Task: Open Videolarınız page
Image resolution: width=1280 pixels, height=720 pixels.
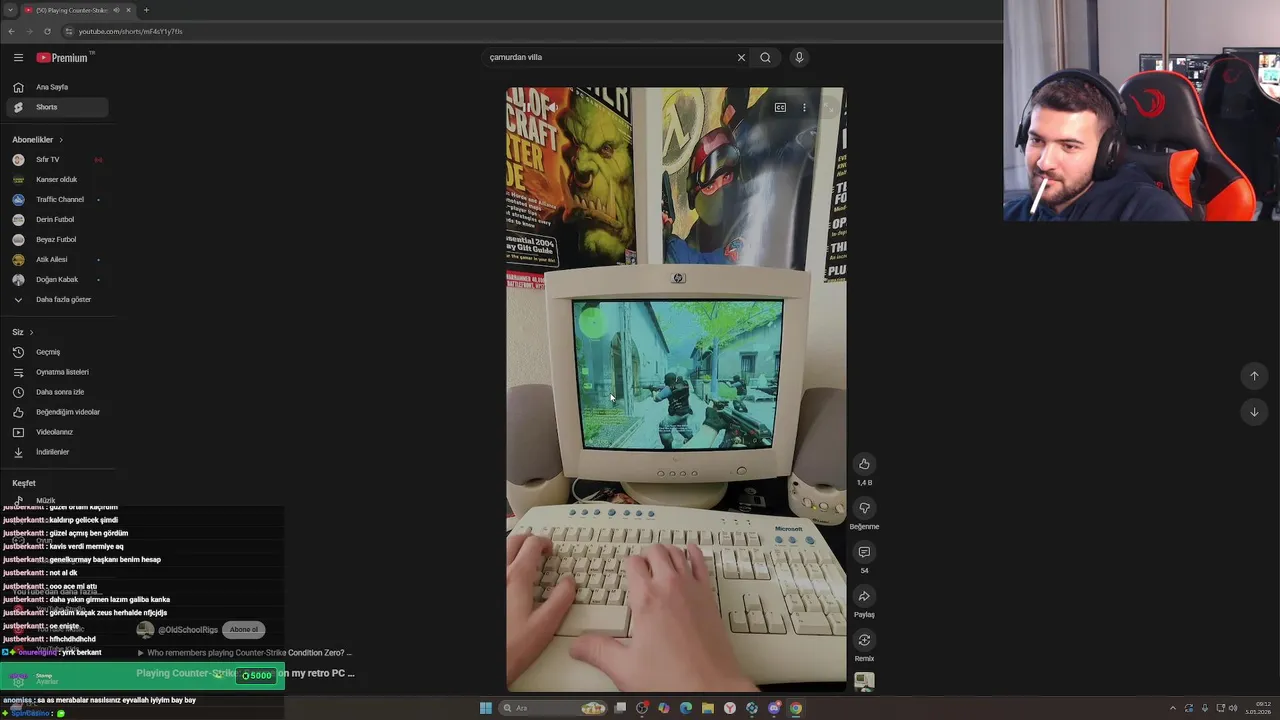Action: 55,432
